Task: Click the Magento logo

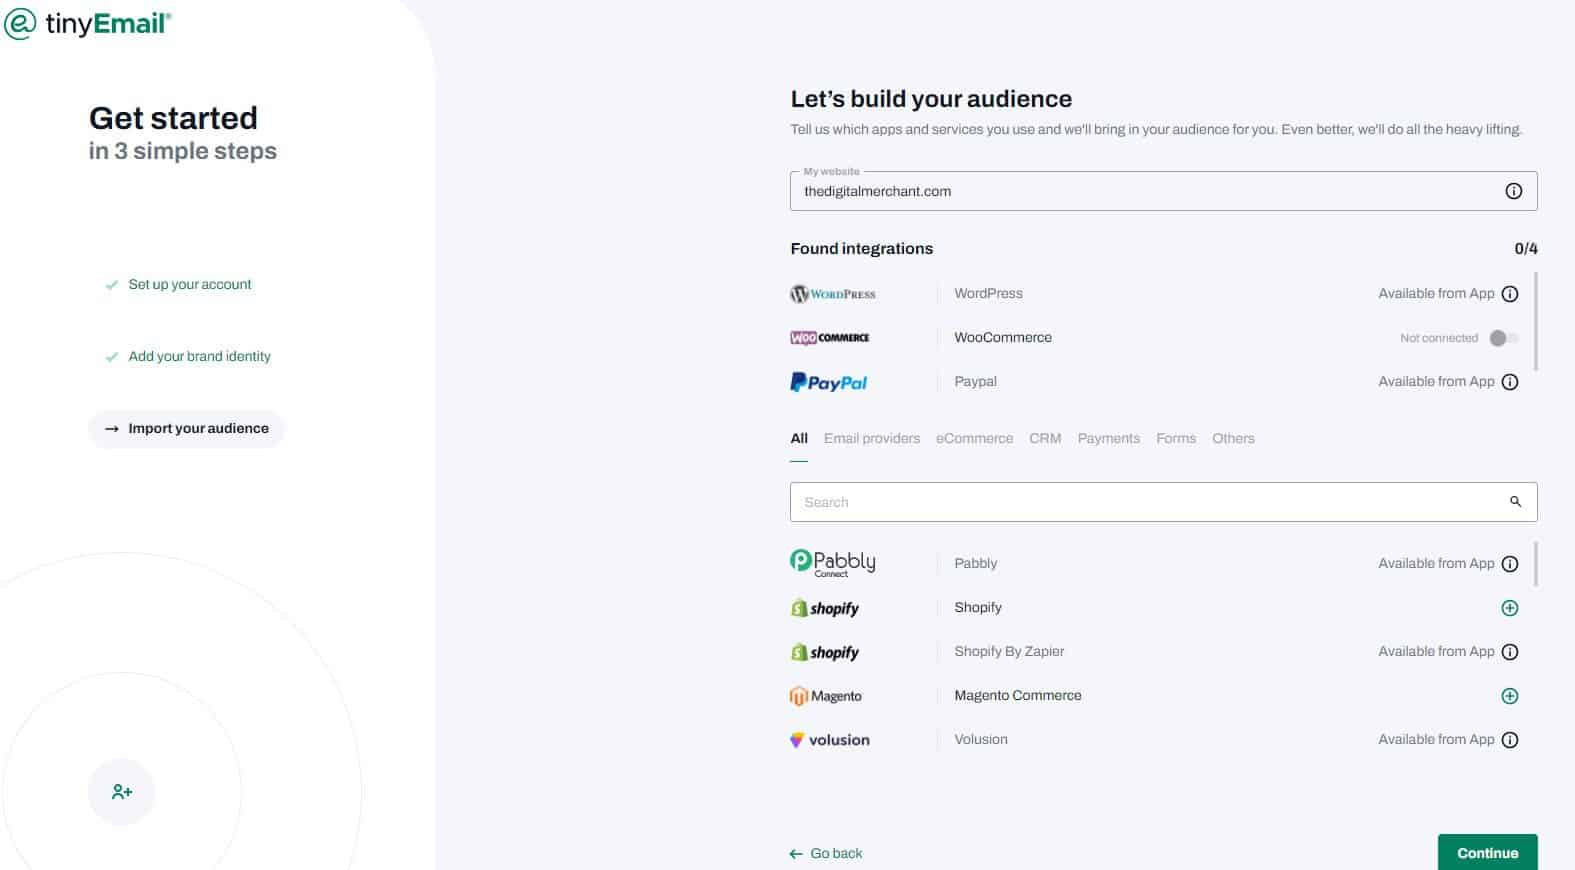Action: point(825,696)
